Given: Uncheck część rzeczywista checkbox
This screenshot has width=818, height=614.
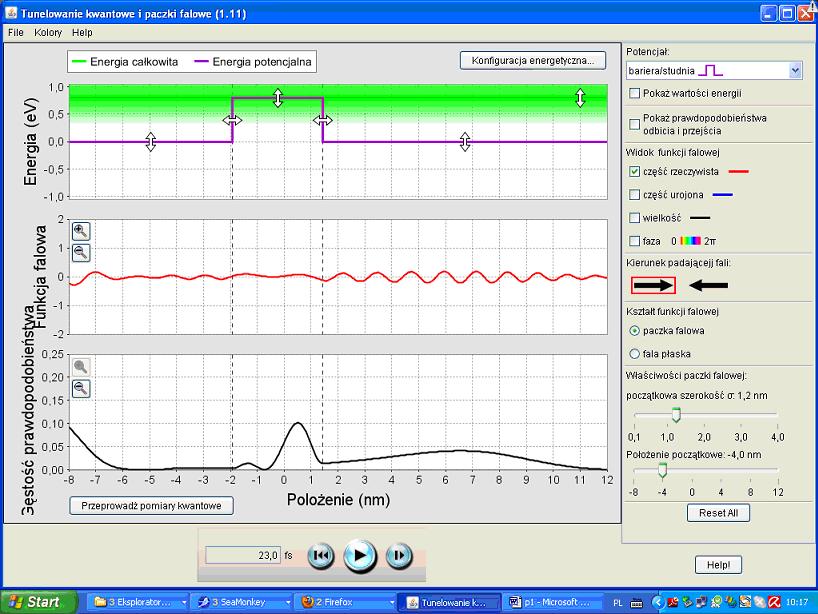Looking at the screenshot, I should 634,171.
